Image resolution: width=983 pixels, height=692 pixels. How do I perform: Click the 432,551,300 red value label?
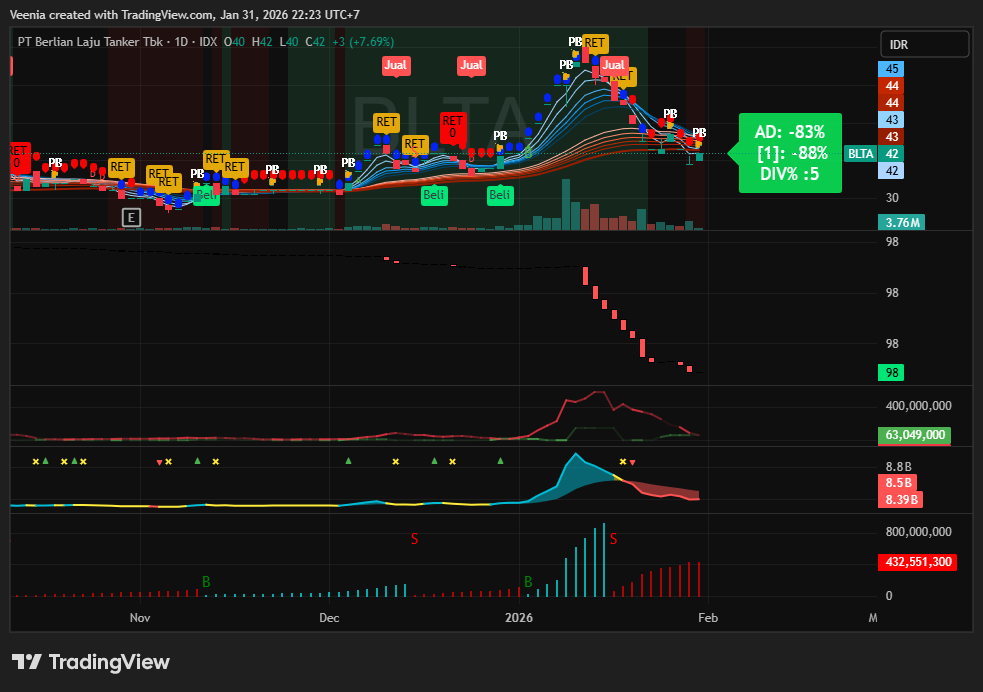[917, 562]
